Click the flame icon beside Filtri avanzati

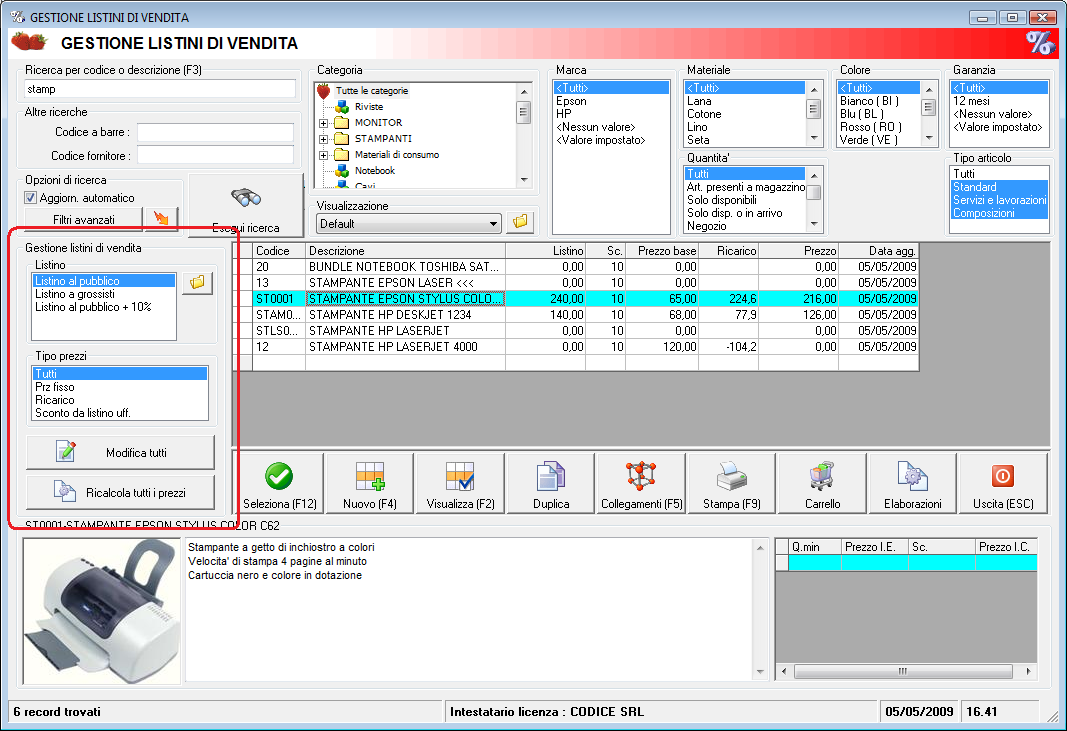161,218
